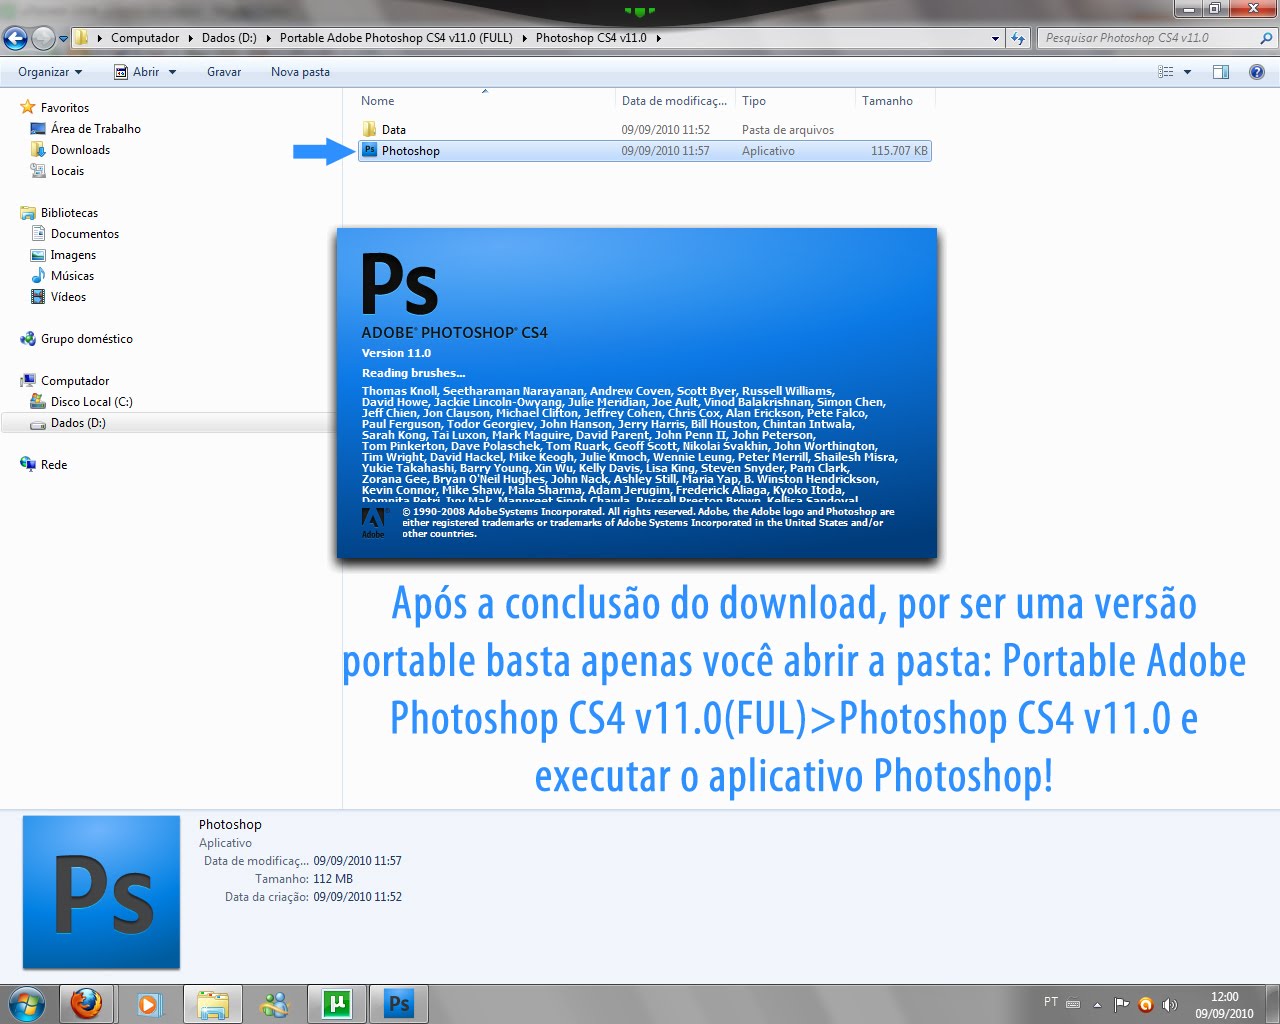Viewport: 1280px width, 1024px height.
Task: Click the volume speaker icon
Action: click(1170, 1004)
